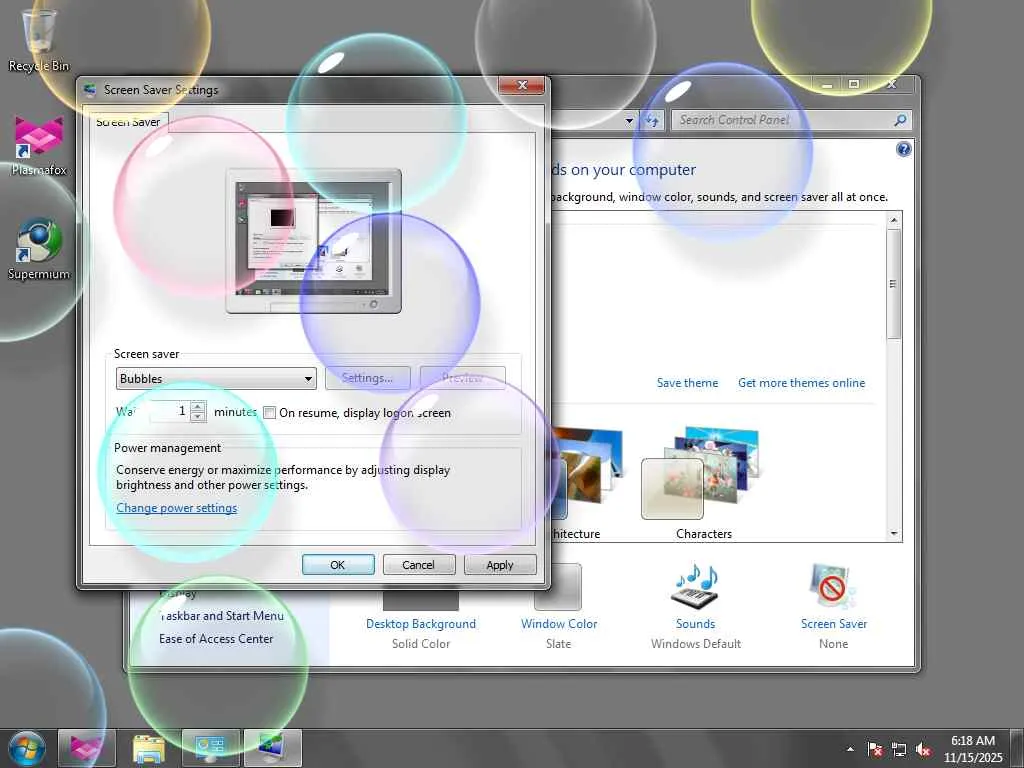
Task: Focus the Search Control Panel field
Action: point(782,120)
